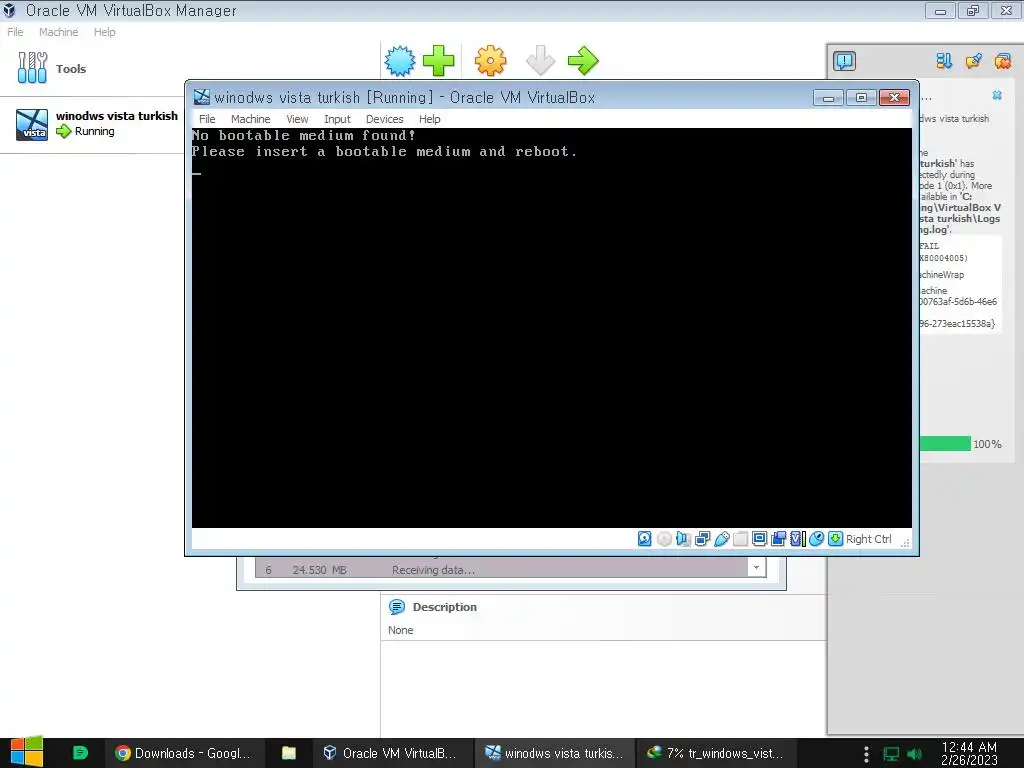Click the optical disc status bar icon
Viewport: 1024px width, 768px height.
tap(664, 539)
